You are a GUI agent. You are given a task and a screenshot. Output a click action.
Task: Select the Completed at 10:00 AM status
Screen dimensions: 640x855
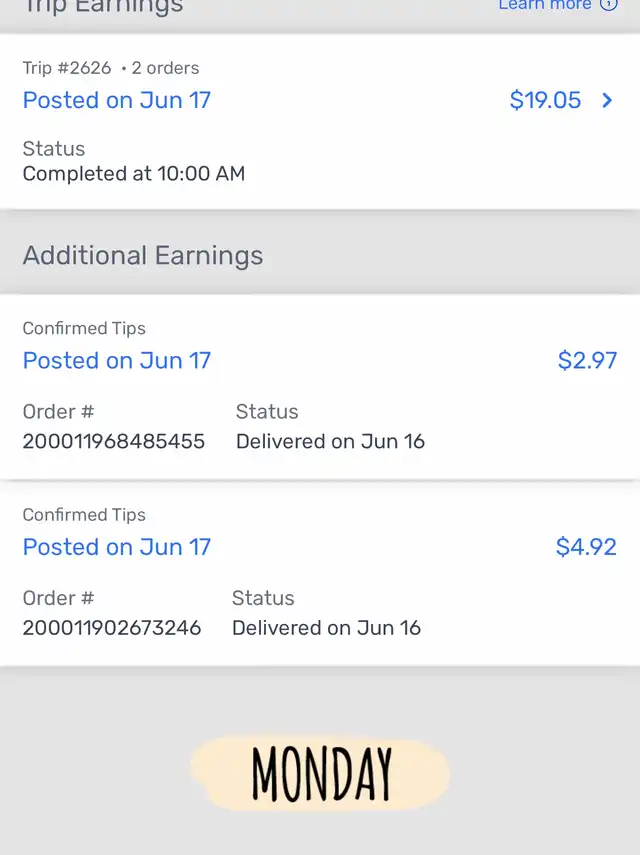pos(134,173)
